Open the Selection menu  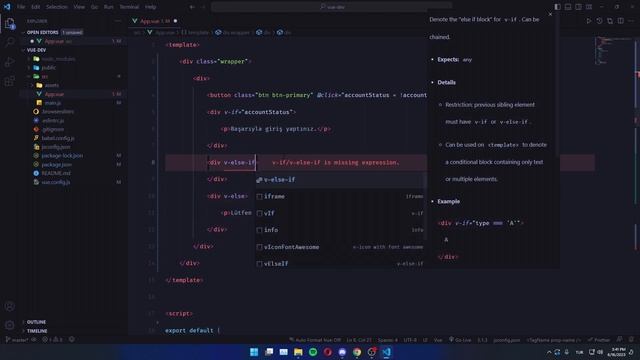(57, 7)
